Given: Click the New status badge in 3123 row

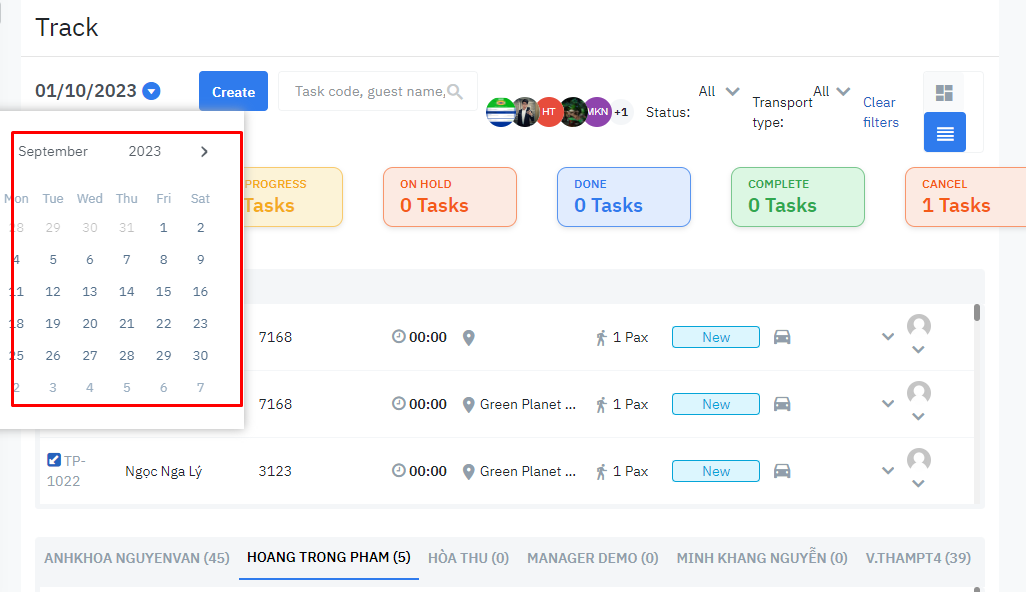Looking at the screenshot, I should click(x=716, y=471).
